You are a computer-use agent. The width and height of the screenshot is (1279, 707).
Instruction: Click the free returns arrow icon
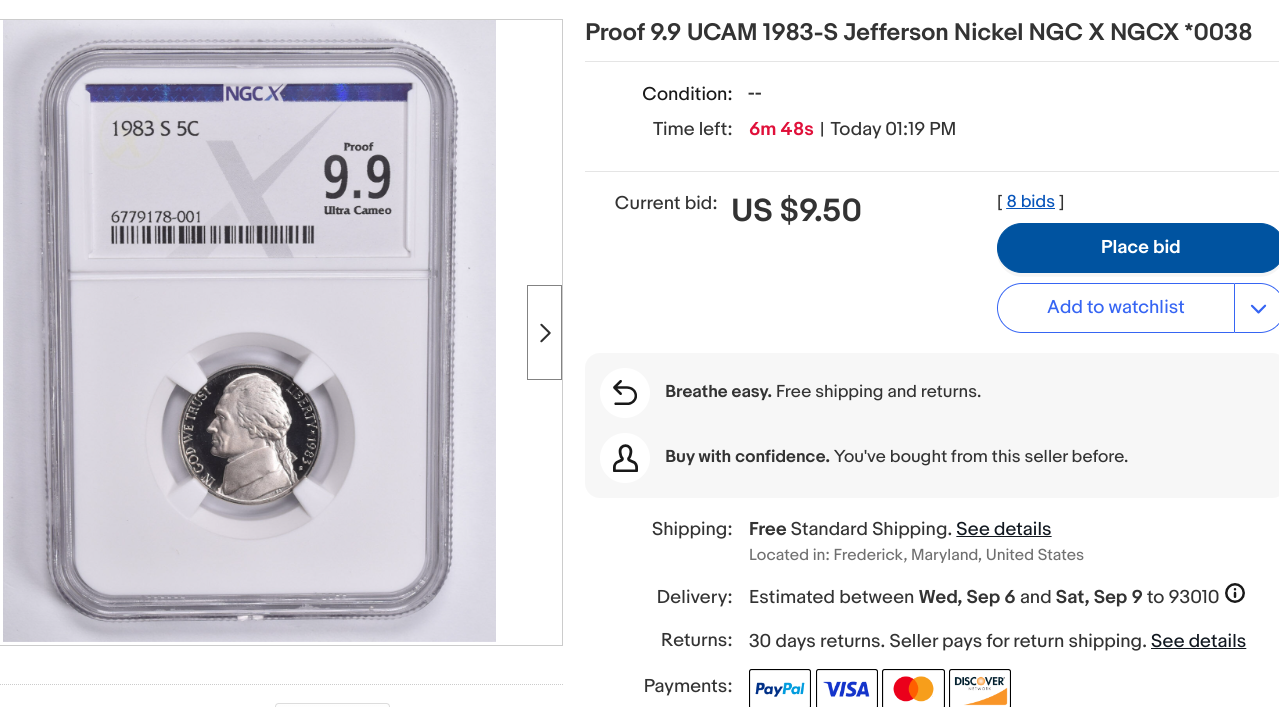tap(625, 393)
